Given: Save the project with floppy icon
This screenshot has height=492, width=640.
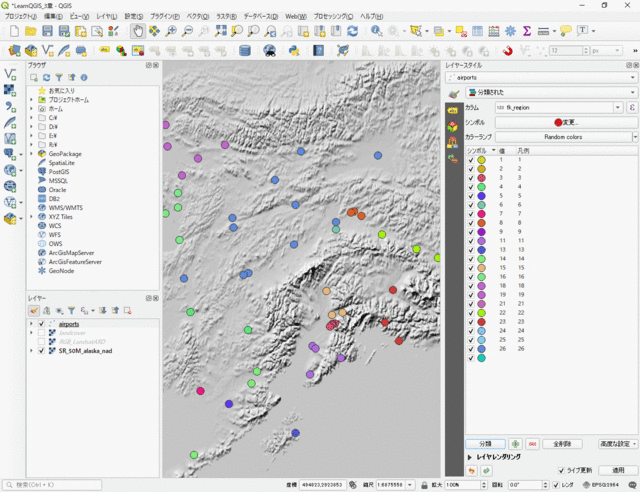Looking at the screenshot, I should (47, 31).
